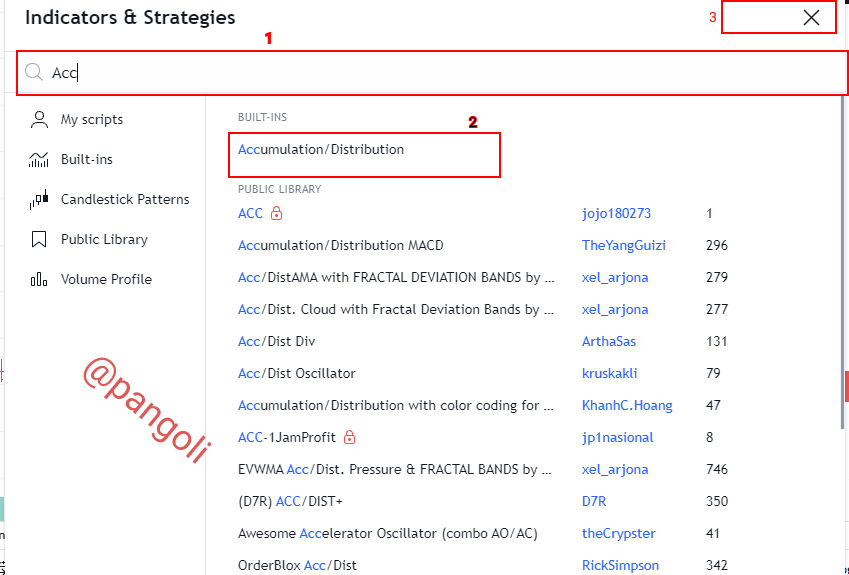Open author profile kruskakli
The image size is (849, 575).
610,373
